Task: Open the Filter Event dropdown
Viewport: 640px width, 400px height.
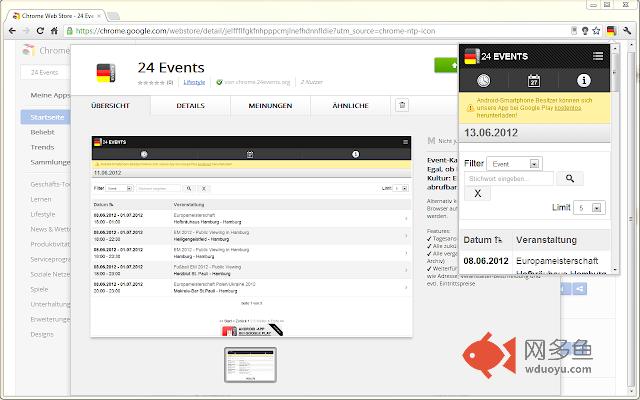Action: [514, 164]
